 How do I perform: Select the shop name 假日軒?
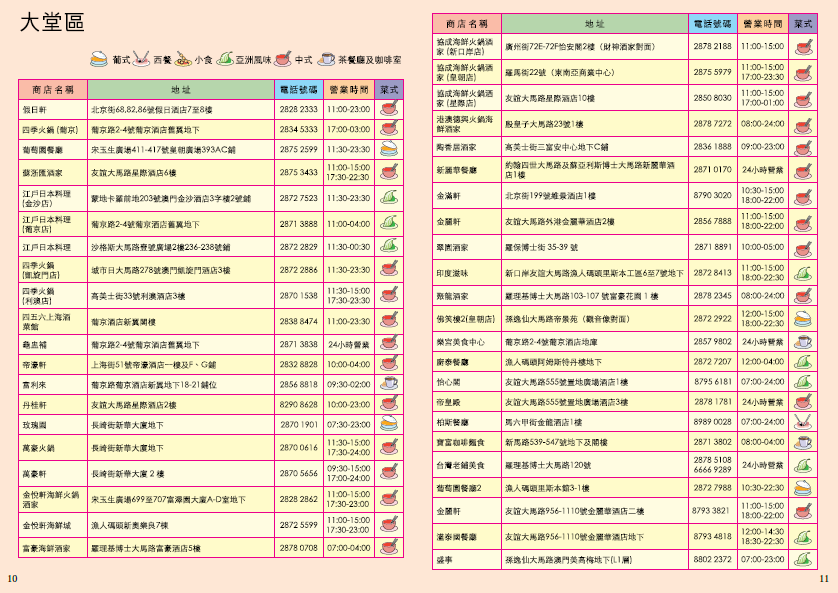click(35, 110)
